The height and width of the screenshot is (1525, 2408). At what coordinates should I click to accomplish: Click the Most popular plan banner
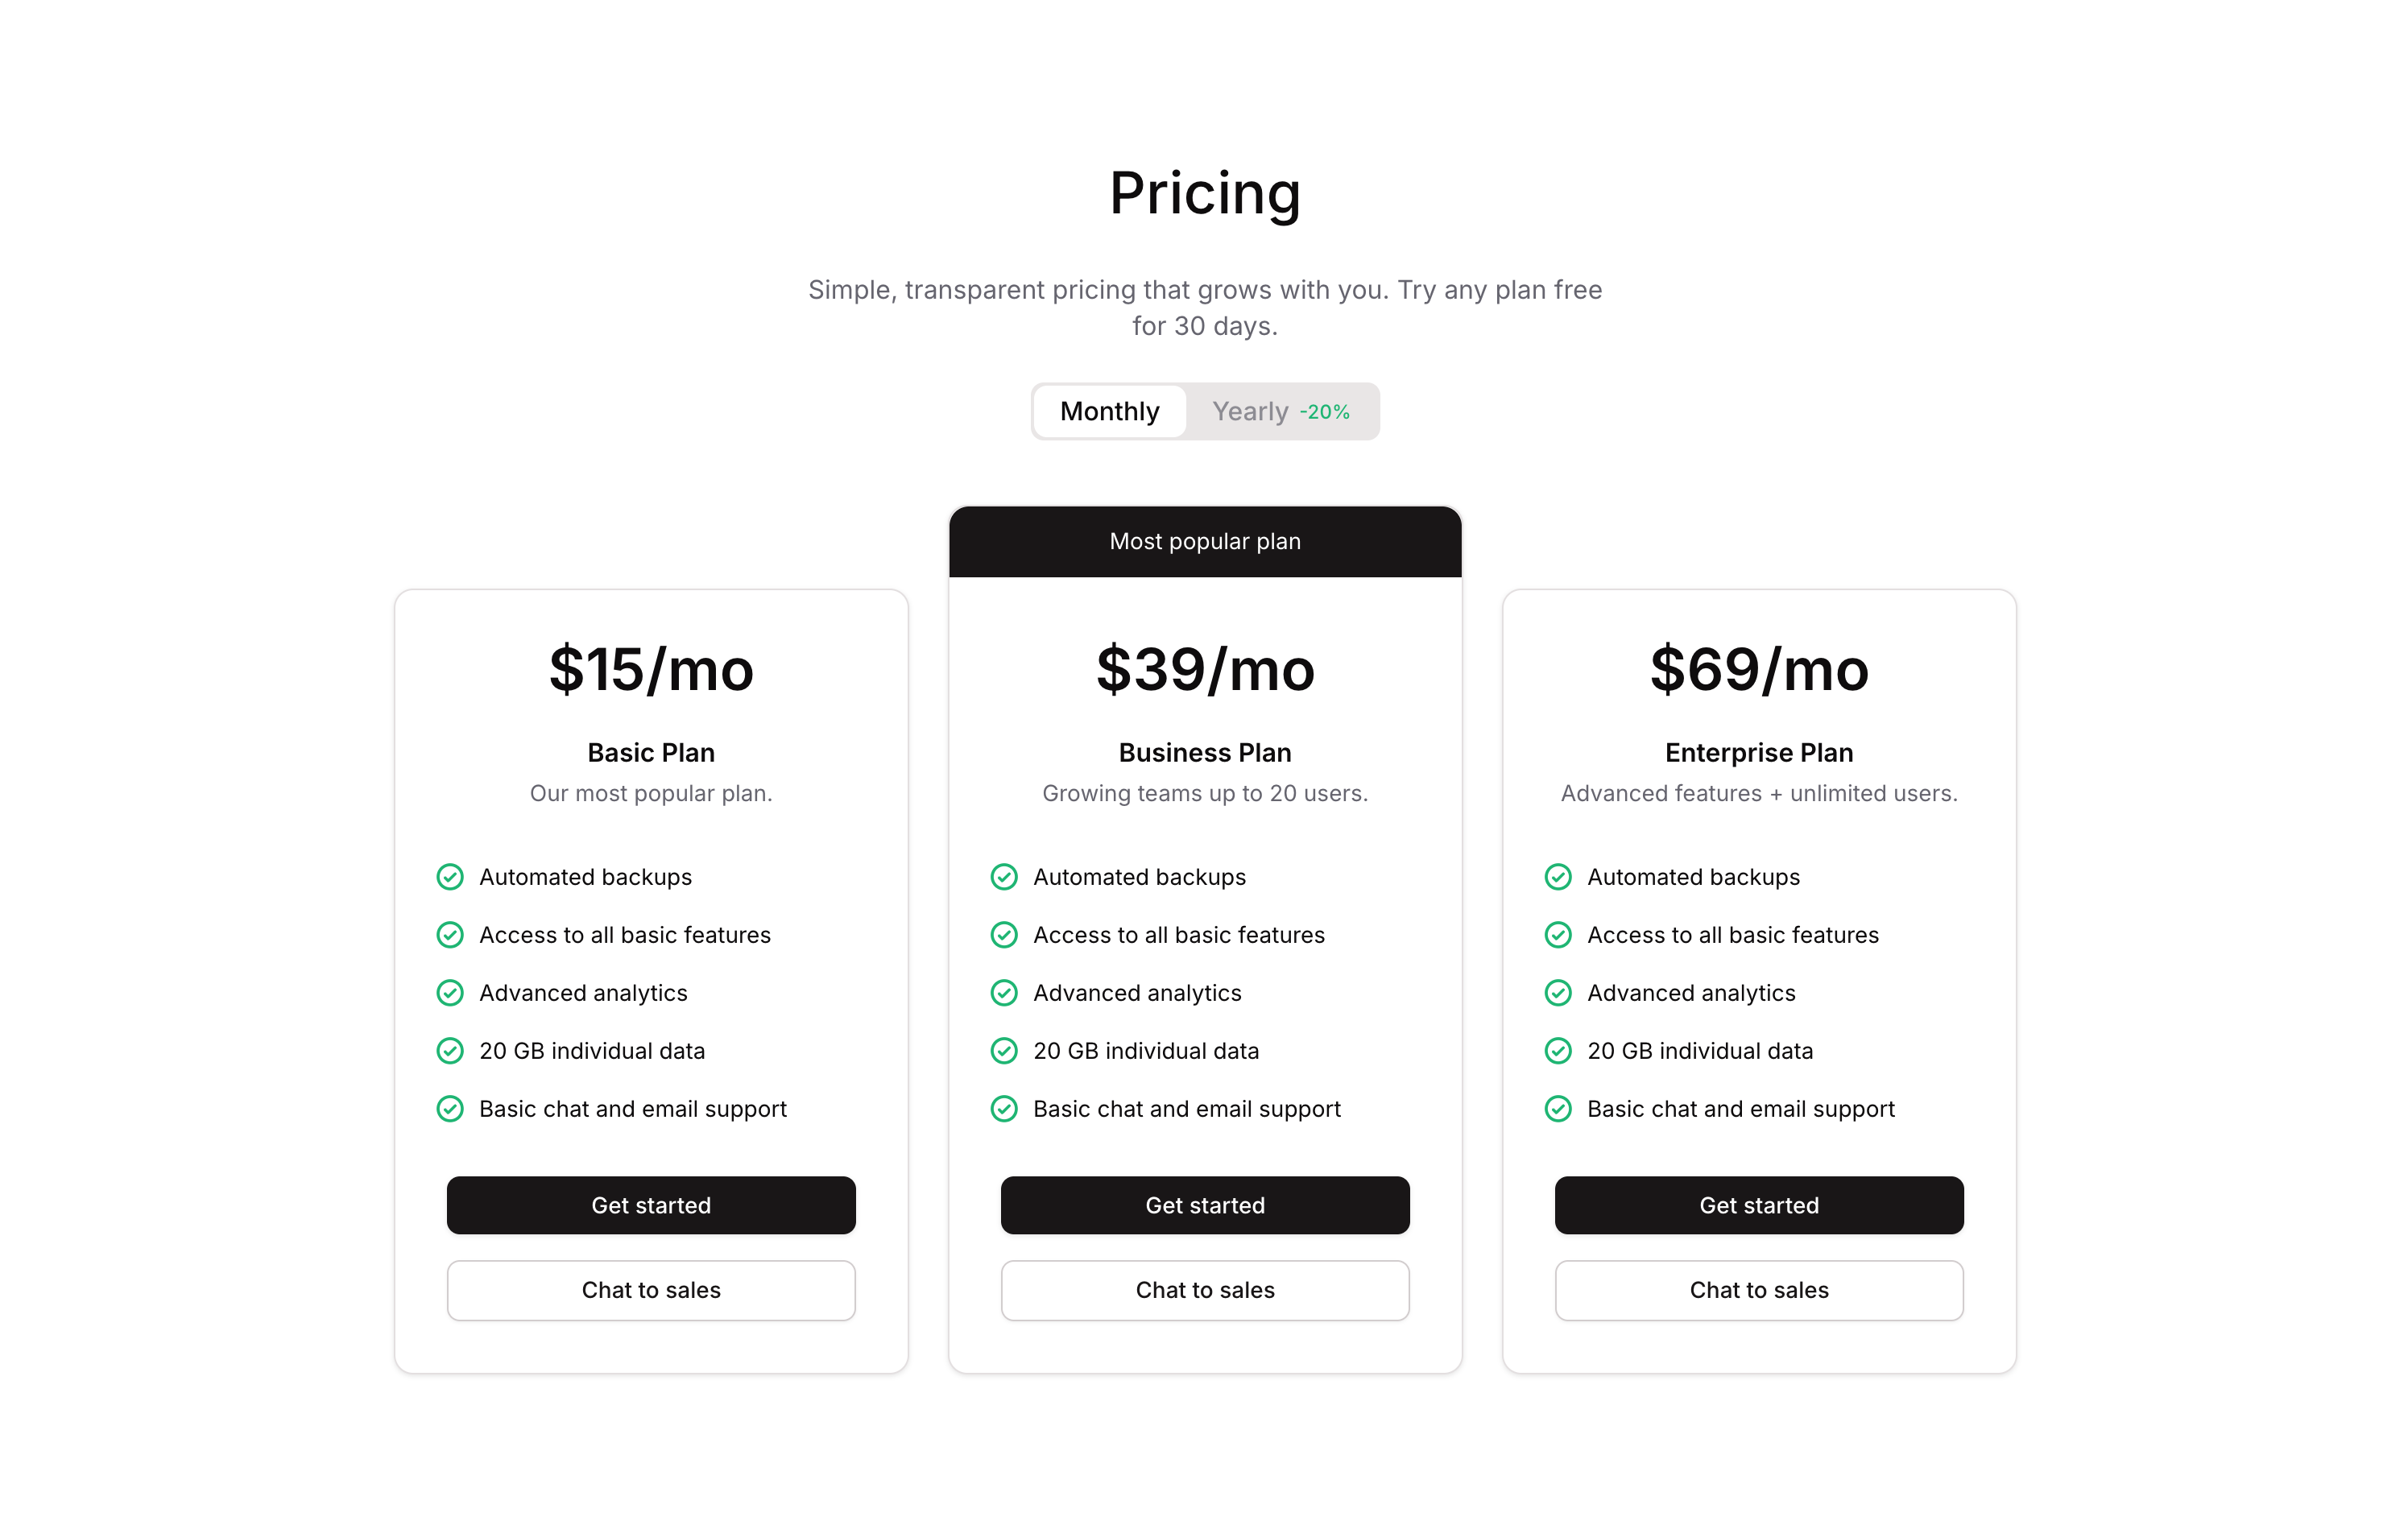coord(1205,541)
